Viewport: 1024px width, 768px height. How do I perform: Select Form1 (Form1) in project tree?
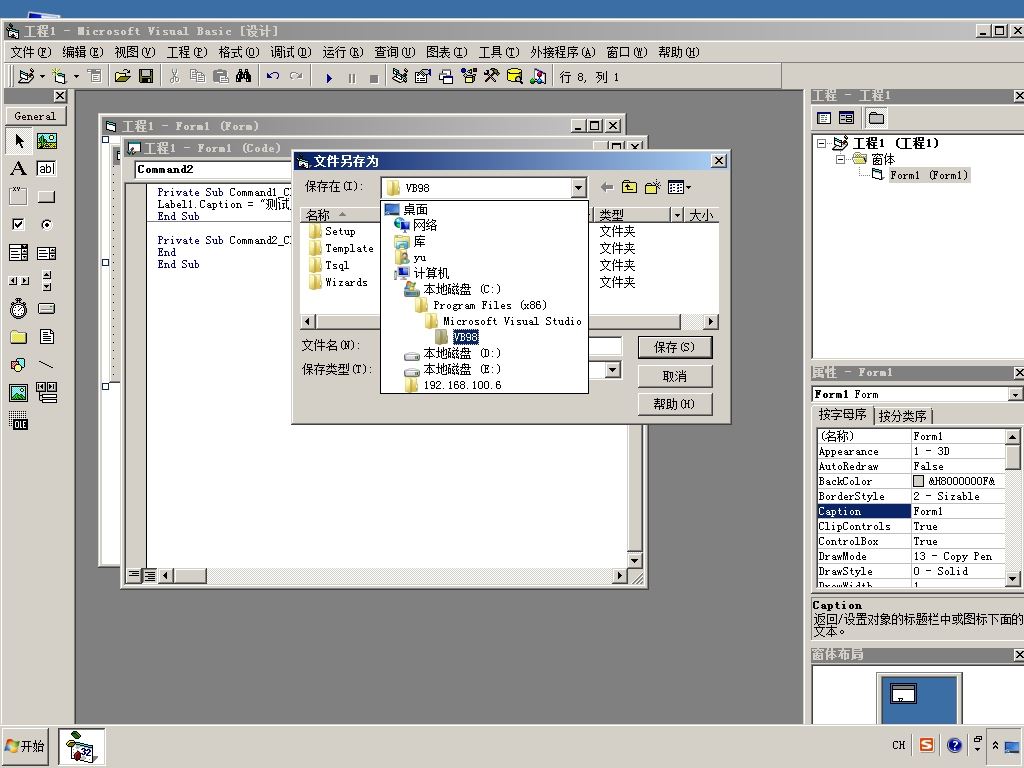click(928, 175)
